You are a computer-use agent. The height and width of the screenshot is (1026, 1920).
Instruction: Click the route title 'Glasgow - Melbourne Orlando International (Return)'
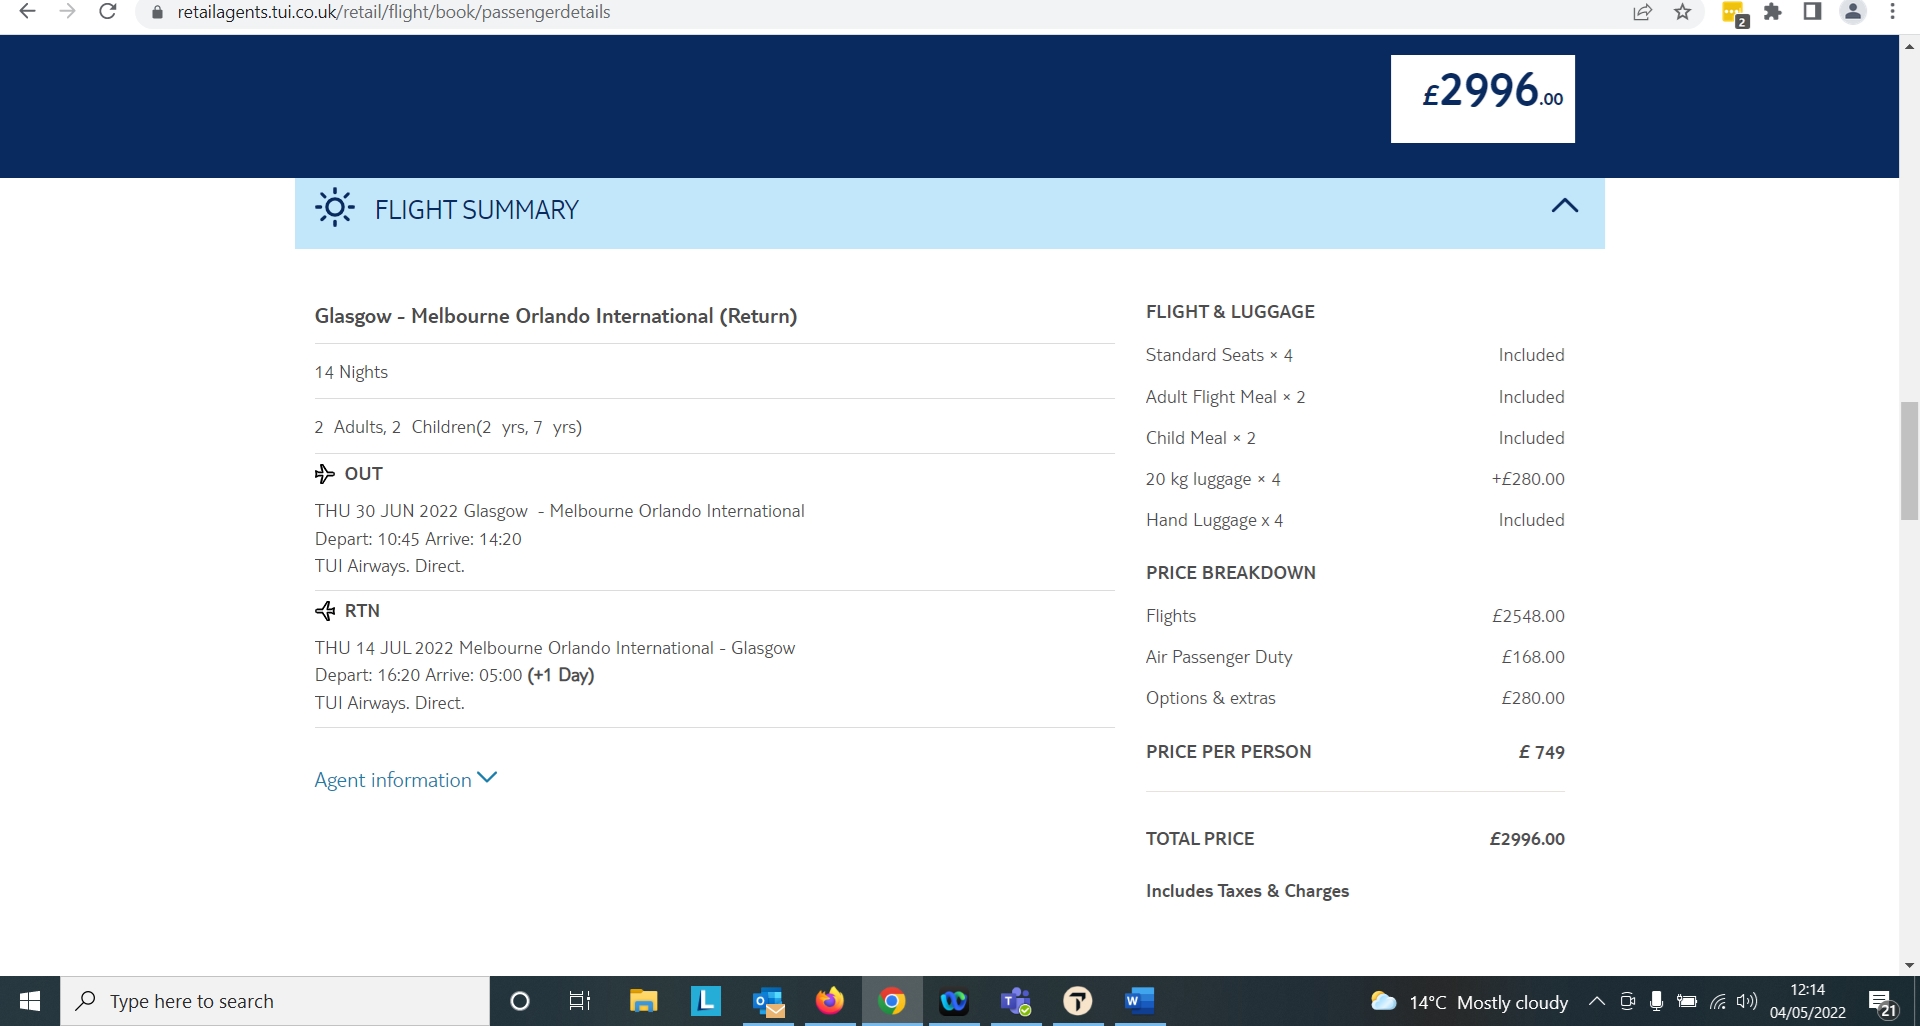tap(556, 316)
